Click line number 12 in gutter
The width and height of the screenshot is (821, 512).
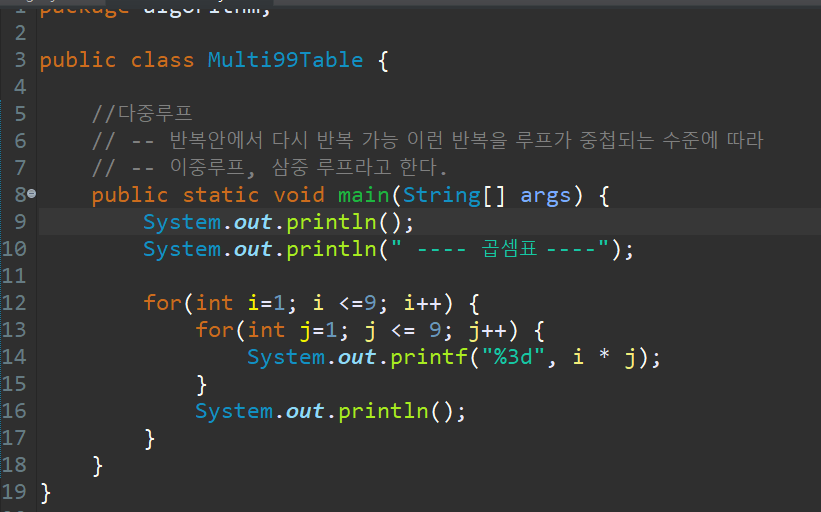click(14, 303)
